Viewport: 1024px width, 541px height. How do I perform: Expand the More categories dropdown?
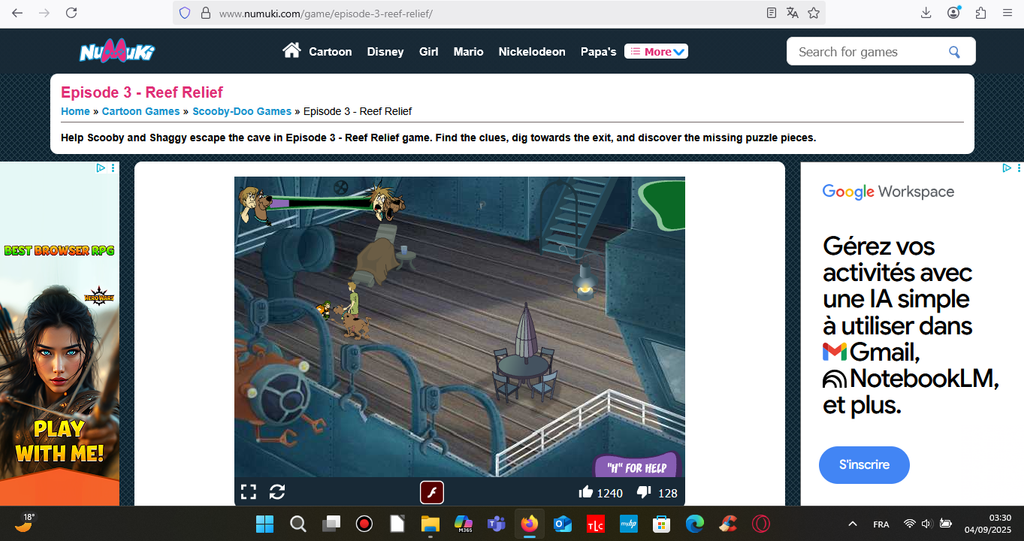tap(656, 52)
